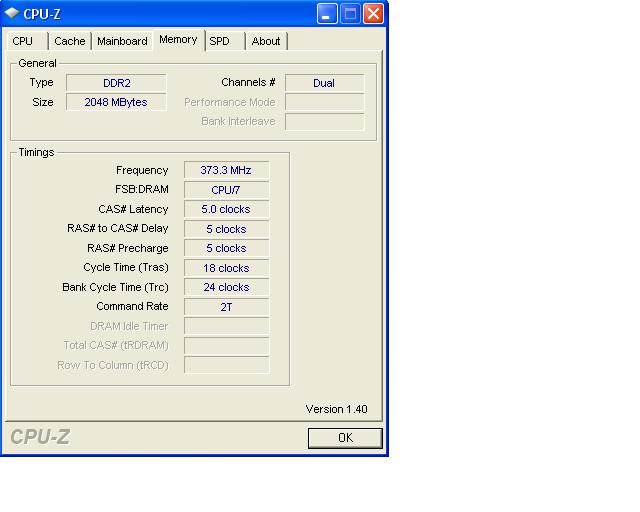Show the About tab
Image resolution: width=640 pixels, height=512 pixels.
click(267, 41)
